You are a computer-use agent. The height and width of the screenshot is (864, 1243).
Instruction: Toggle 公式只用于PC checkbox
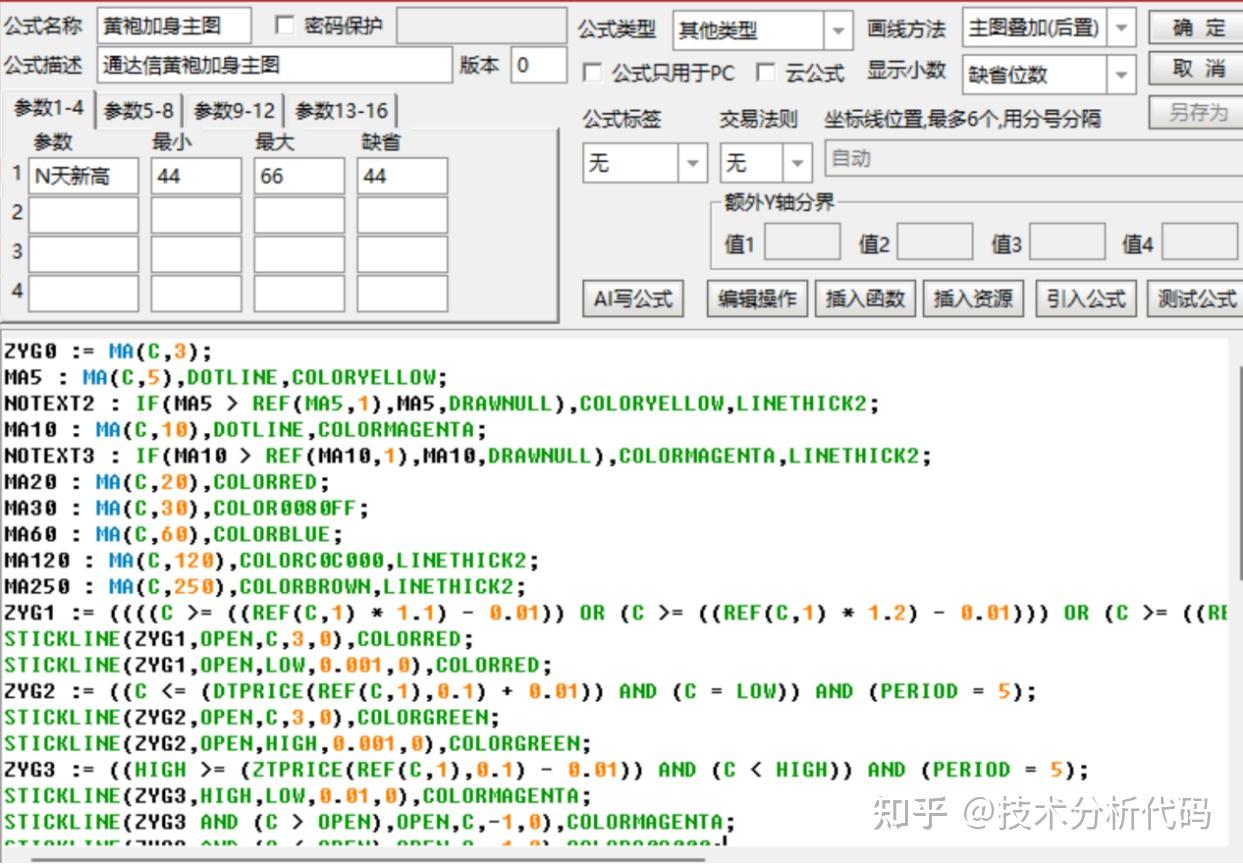pyautogui.click(x=592, y=72)
